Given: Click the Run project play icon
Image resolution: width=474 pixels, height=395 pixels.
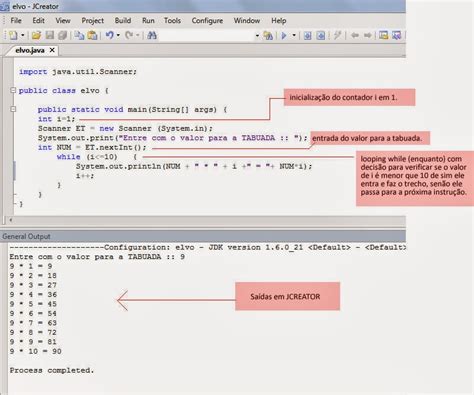Looking at the screenshot, I should 284,35.
